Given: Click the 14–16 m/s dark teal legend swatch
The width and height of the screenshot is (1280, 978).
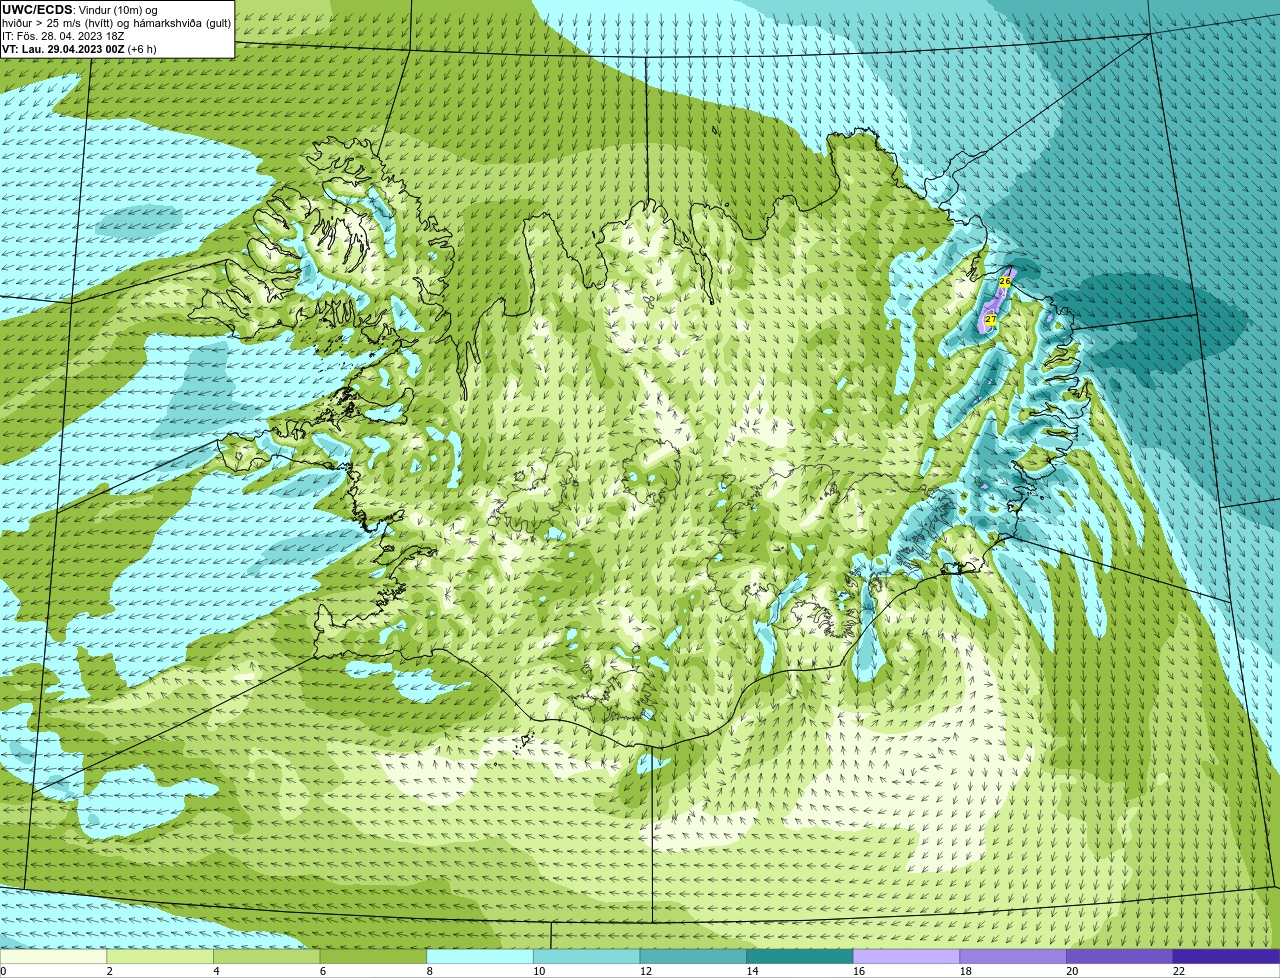Looking at the screenshot, I should coord(800,956).
